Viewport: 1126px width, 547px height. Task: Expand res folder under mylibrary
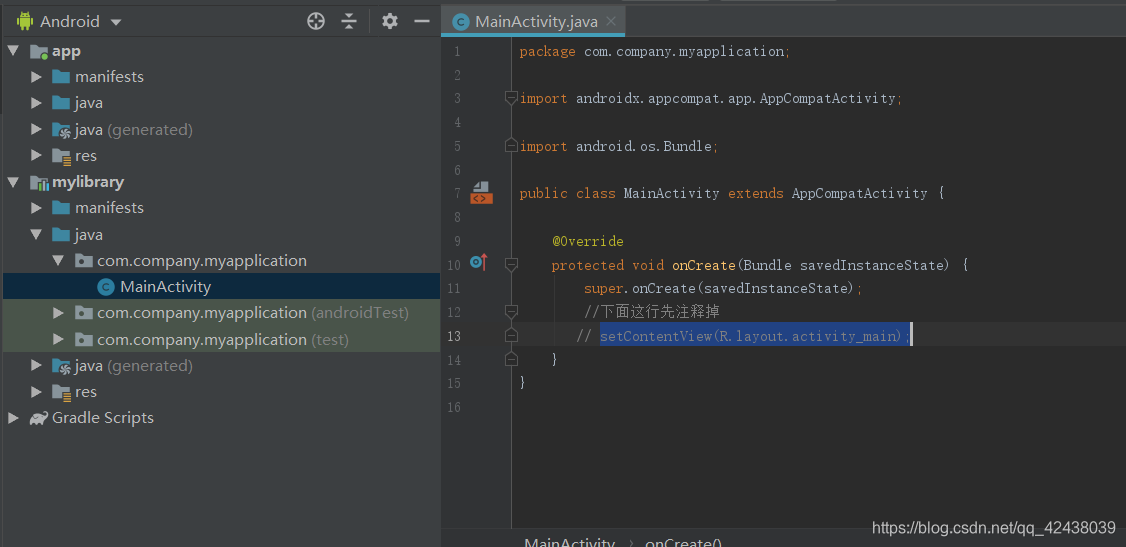point(36,392)
